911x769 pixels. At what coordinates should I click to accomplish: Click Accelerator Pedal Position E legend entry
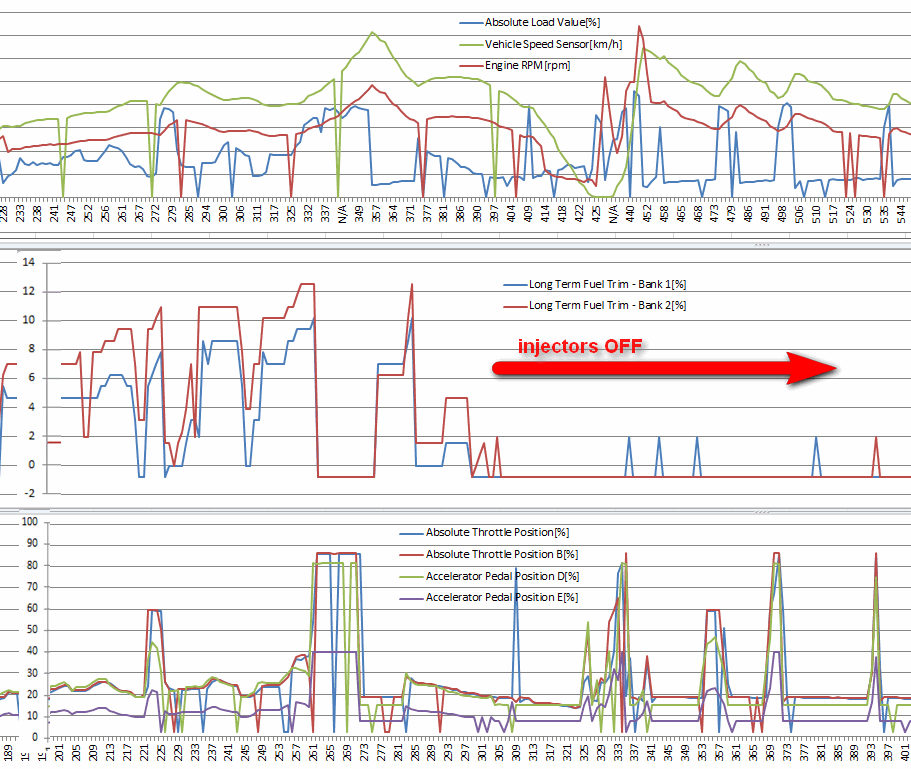(489, 598)
